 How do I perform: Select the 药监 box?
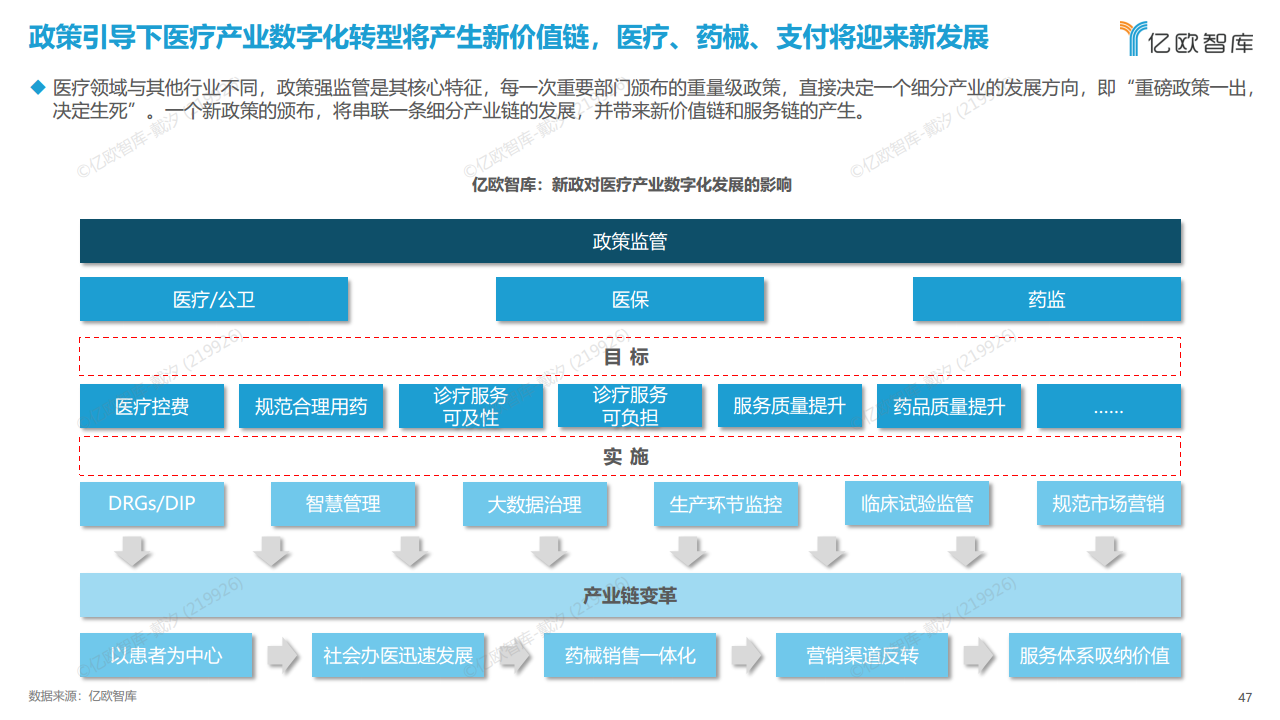1047,299
